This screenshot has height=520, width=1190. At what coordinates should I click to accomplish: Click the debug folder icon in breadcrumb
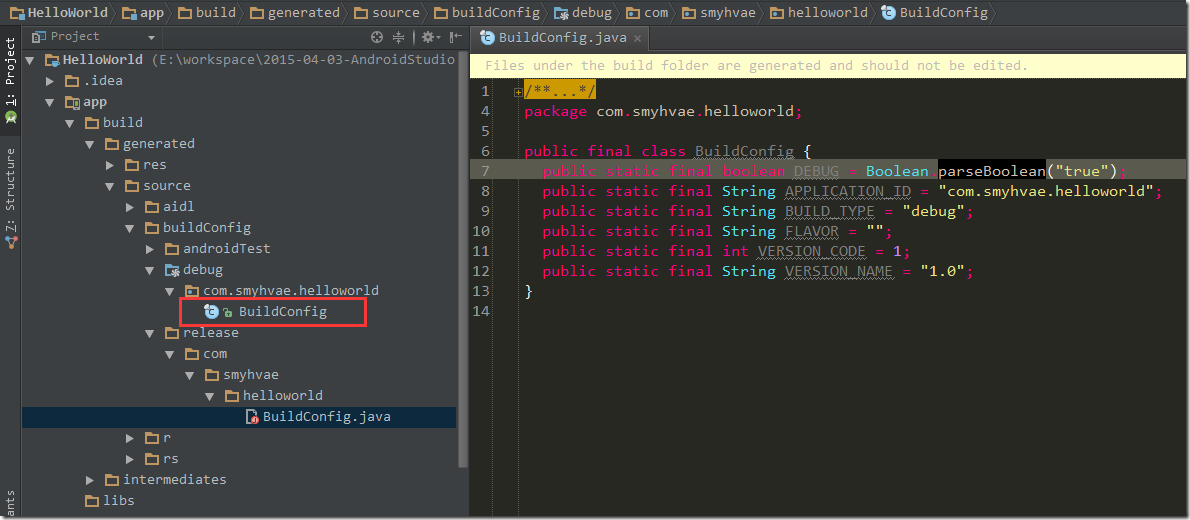pyautogui.click(x=561, y=13)
